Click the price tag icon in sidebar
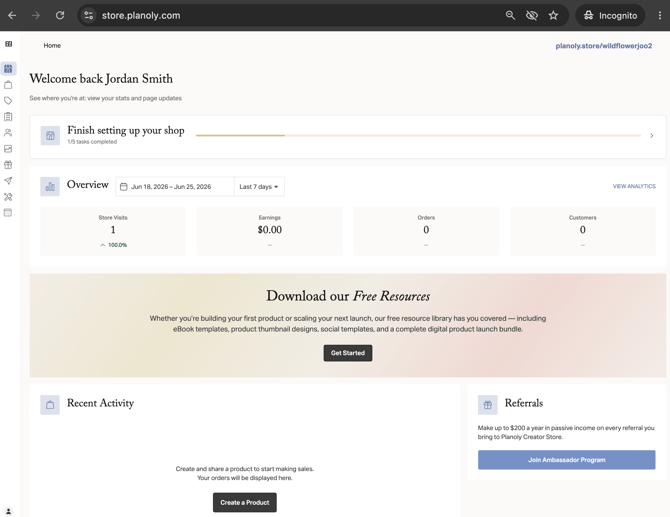This screenshot has height=517, width=670. [8, 101]
